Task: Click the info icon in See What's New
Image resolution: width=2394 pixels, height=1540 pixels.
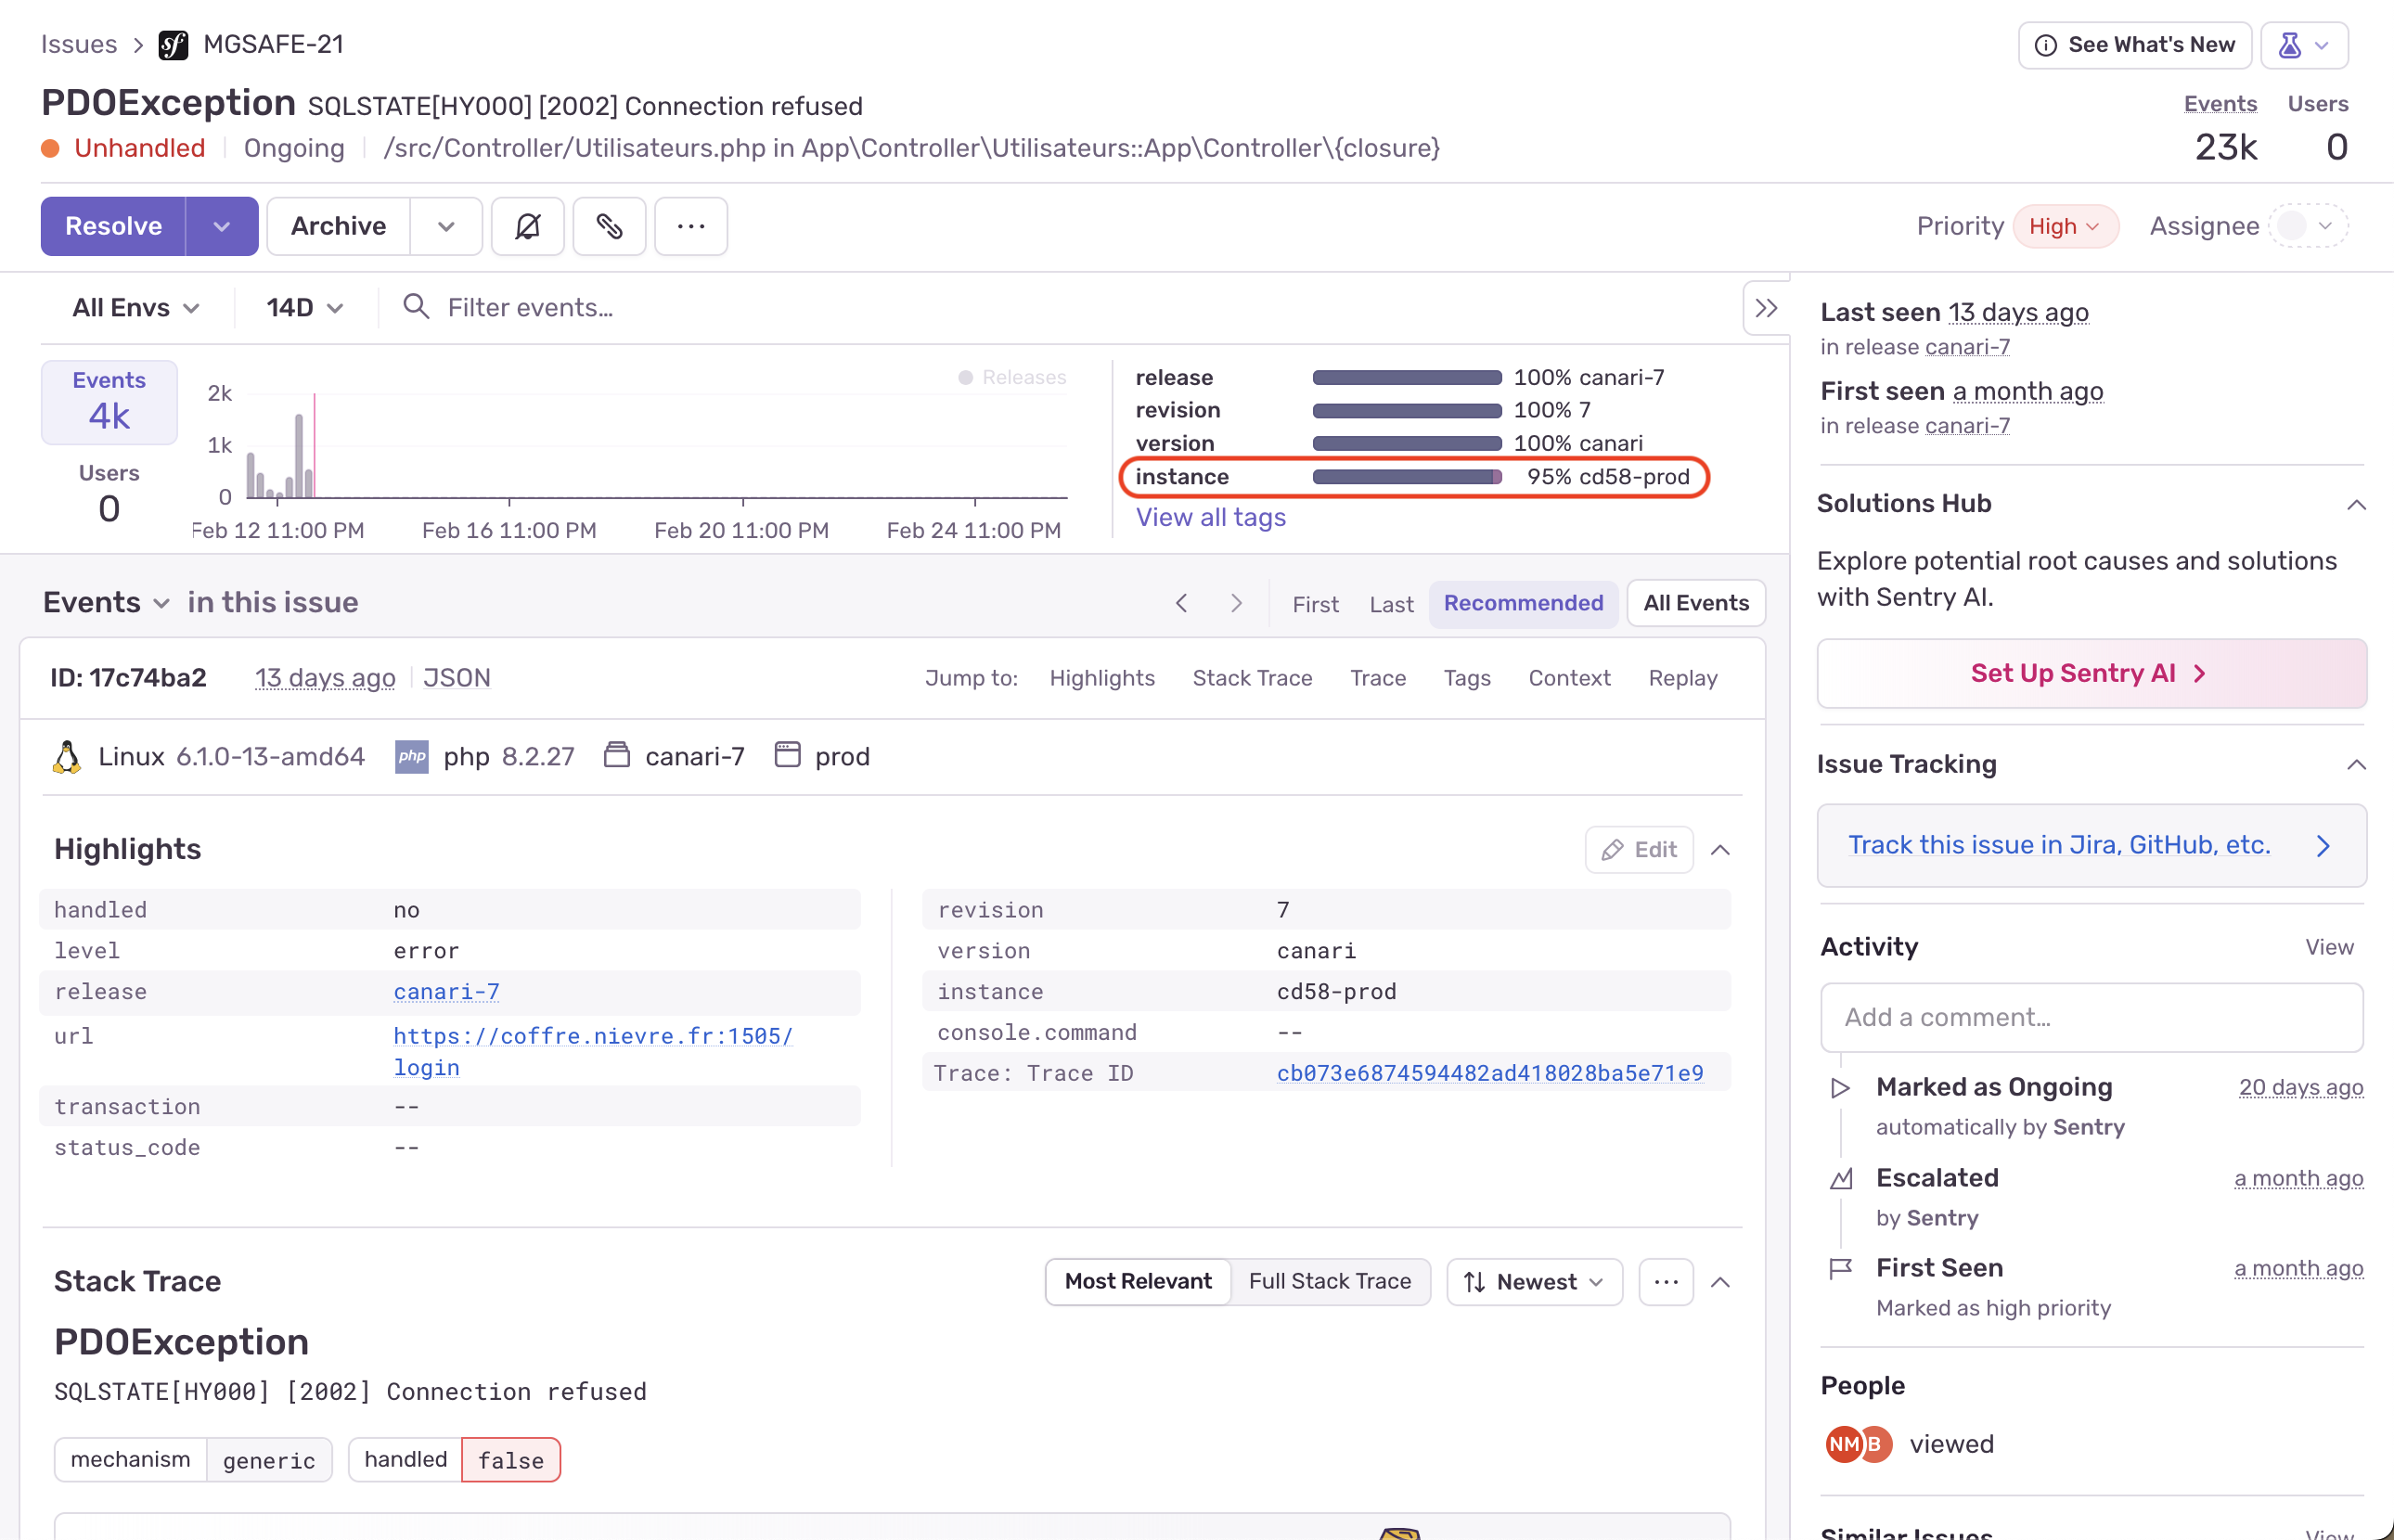Action: [2046, 45]
